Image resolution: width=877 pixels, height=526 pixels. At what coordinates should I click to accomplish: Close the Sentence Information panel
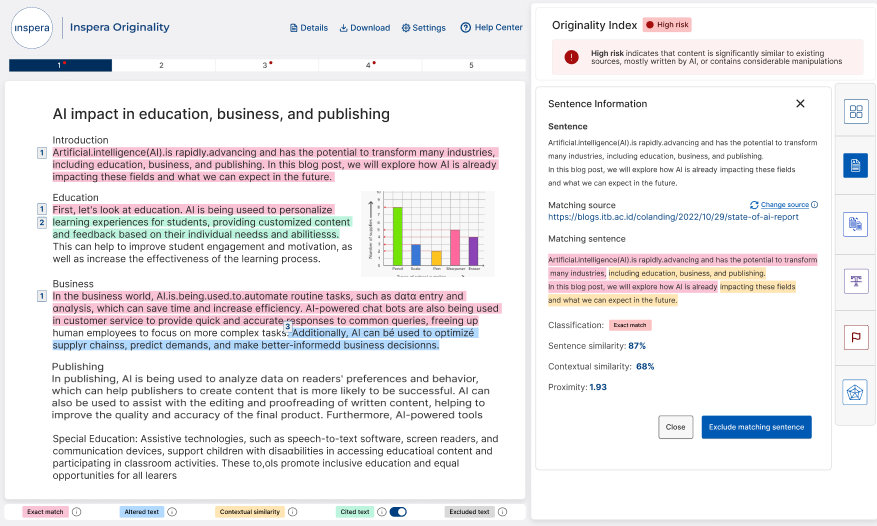pos(800,104)
